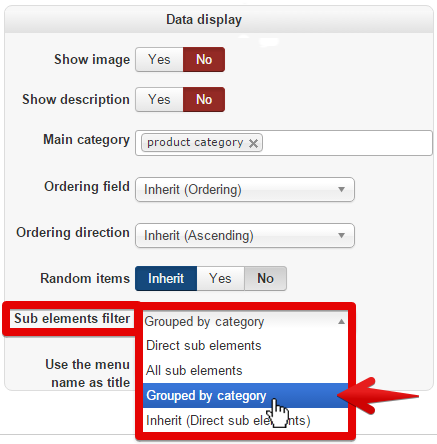Open the Ordering direction dropdown arrow
The width and height of the screenshot is (437, 444).
pos(341,235)
